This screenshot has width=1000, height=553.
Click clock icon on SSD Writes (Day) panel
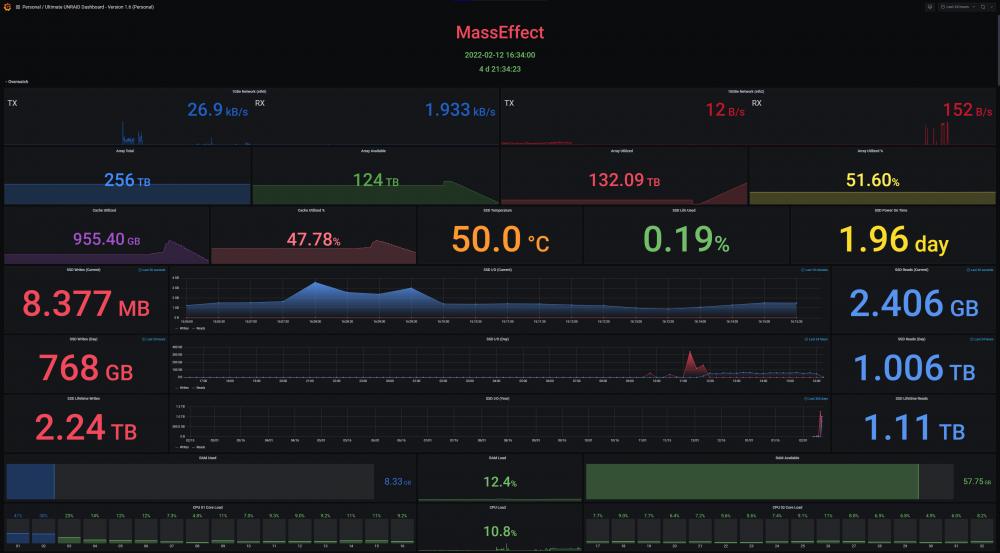[143, 339]
